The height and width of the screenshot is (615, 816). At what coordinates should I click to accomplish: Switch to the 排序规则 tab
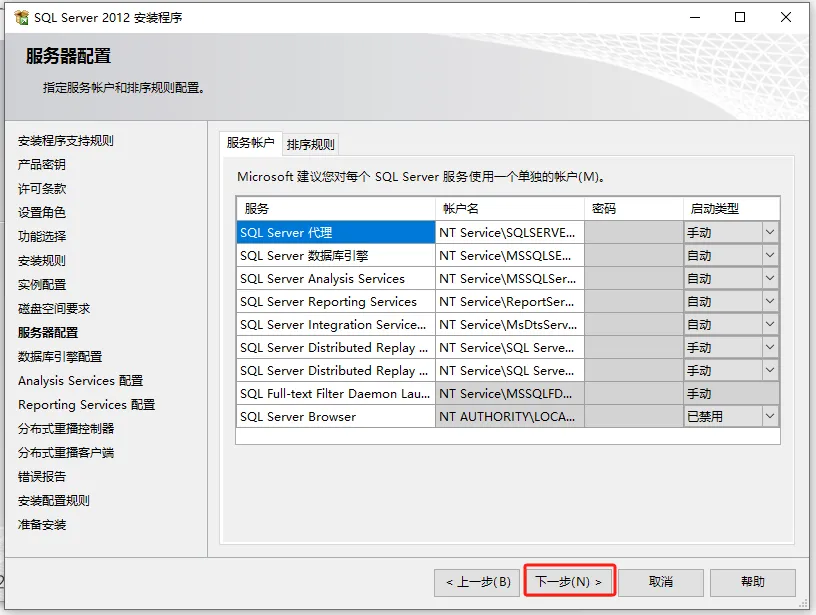pos(311,144)
